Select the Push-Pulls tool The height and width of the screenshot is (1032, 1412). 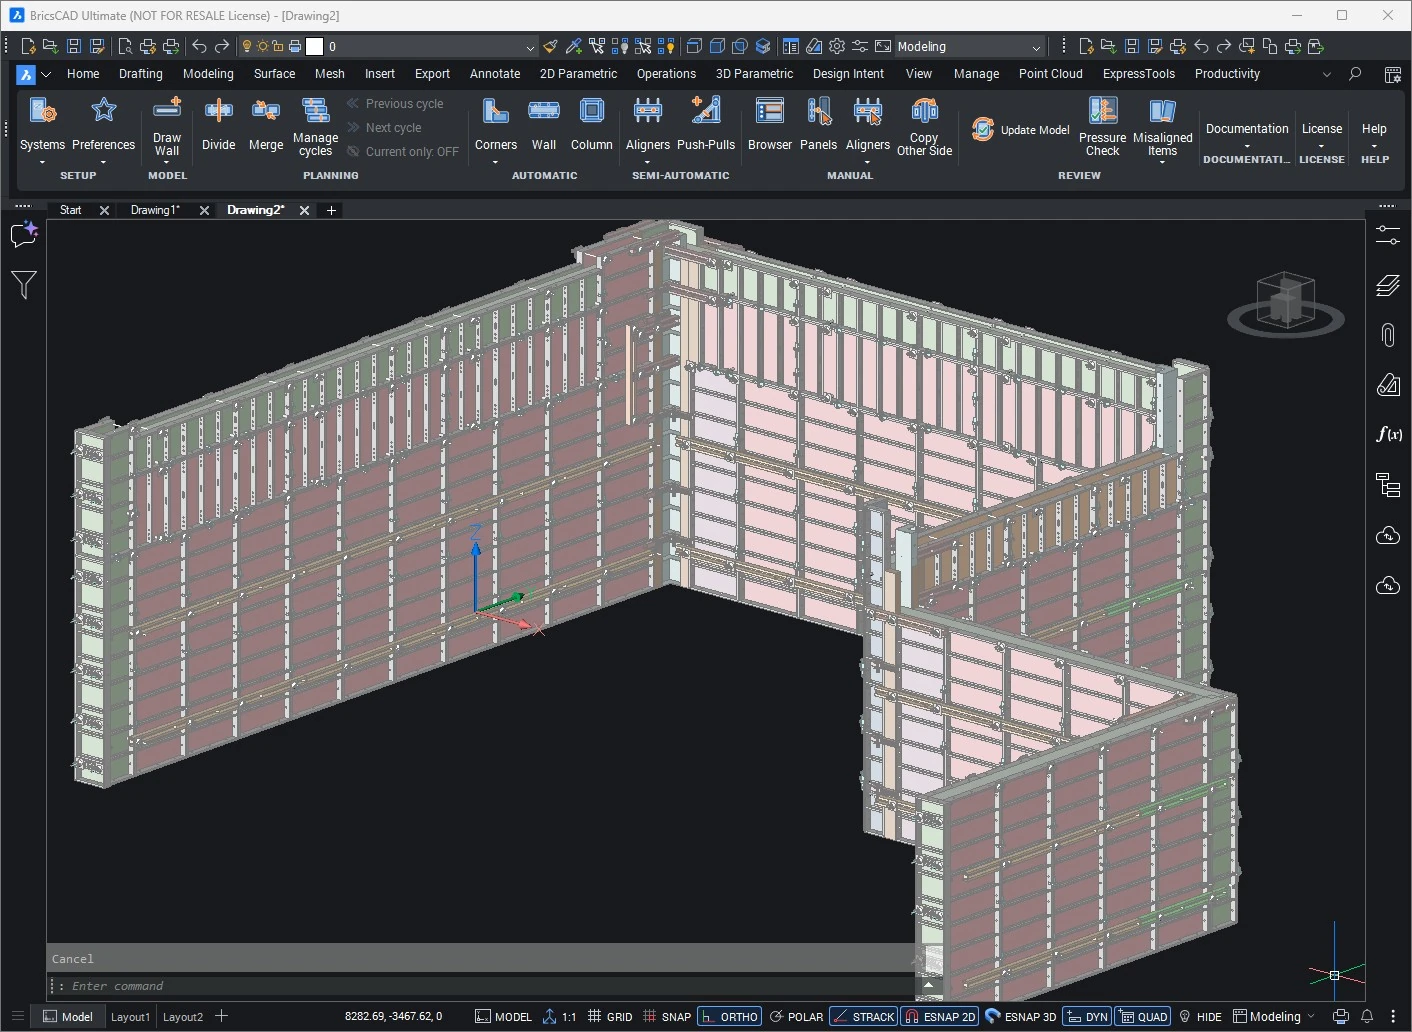[706, 125]
